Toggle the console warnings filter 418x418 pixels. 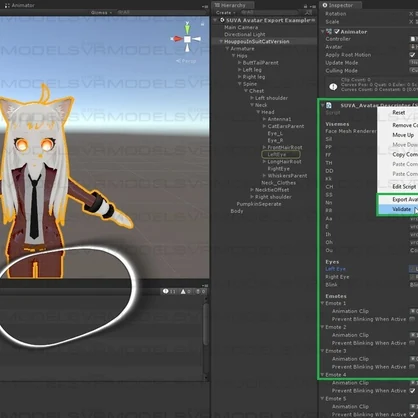coord(186,292)
